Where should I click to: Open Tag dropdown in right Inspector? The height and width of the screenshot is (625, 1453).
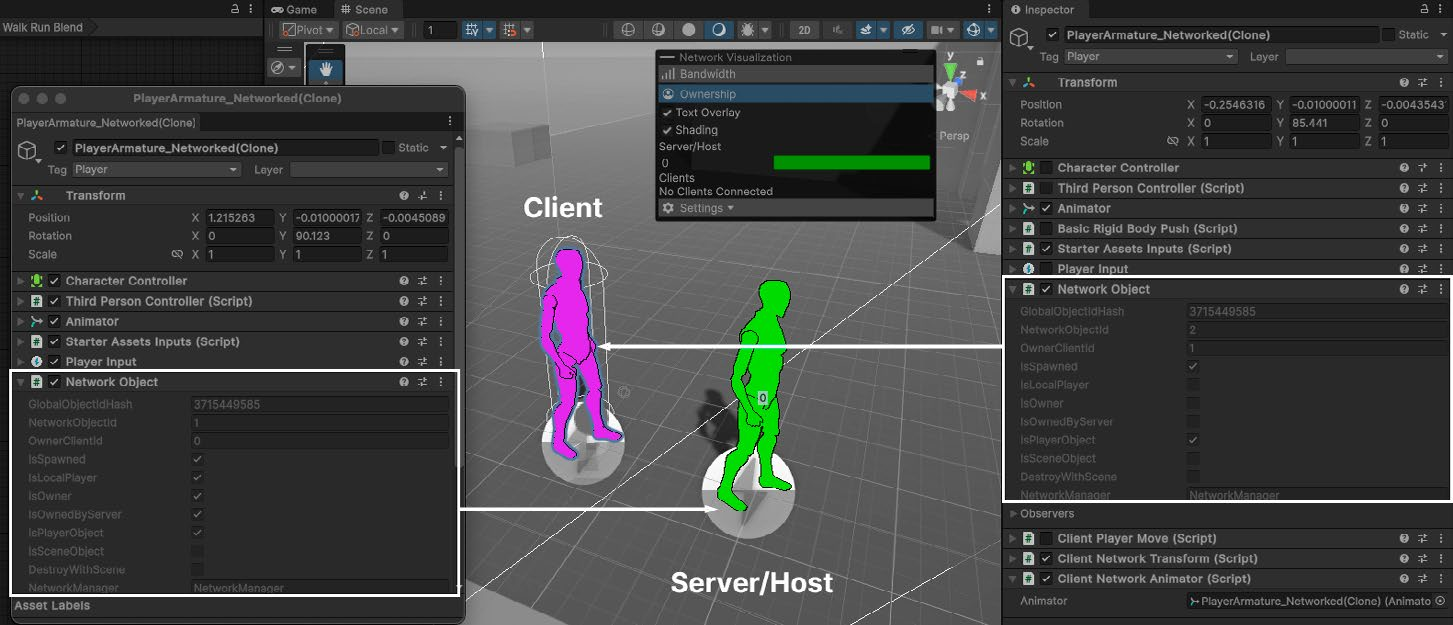(1151, 57)
